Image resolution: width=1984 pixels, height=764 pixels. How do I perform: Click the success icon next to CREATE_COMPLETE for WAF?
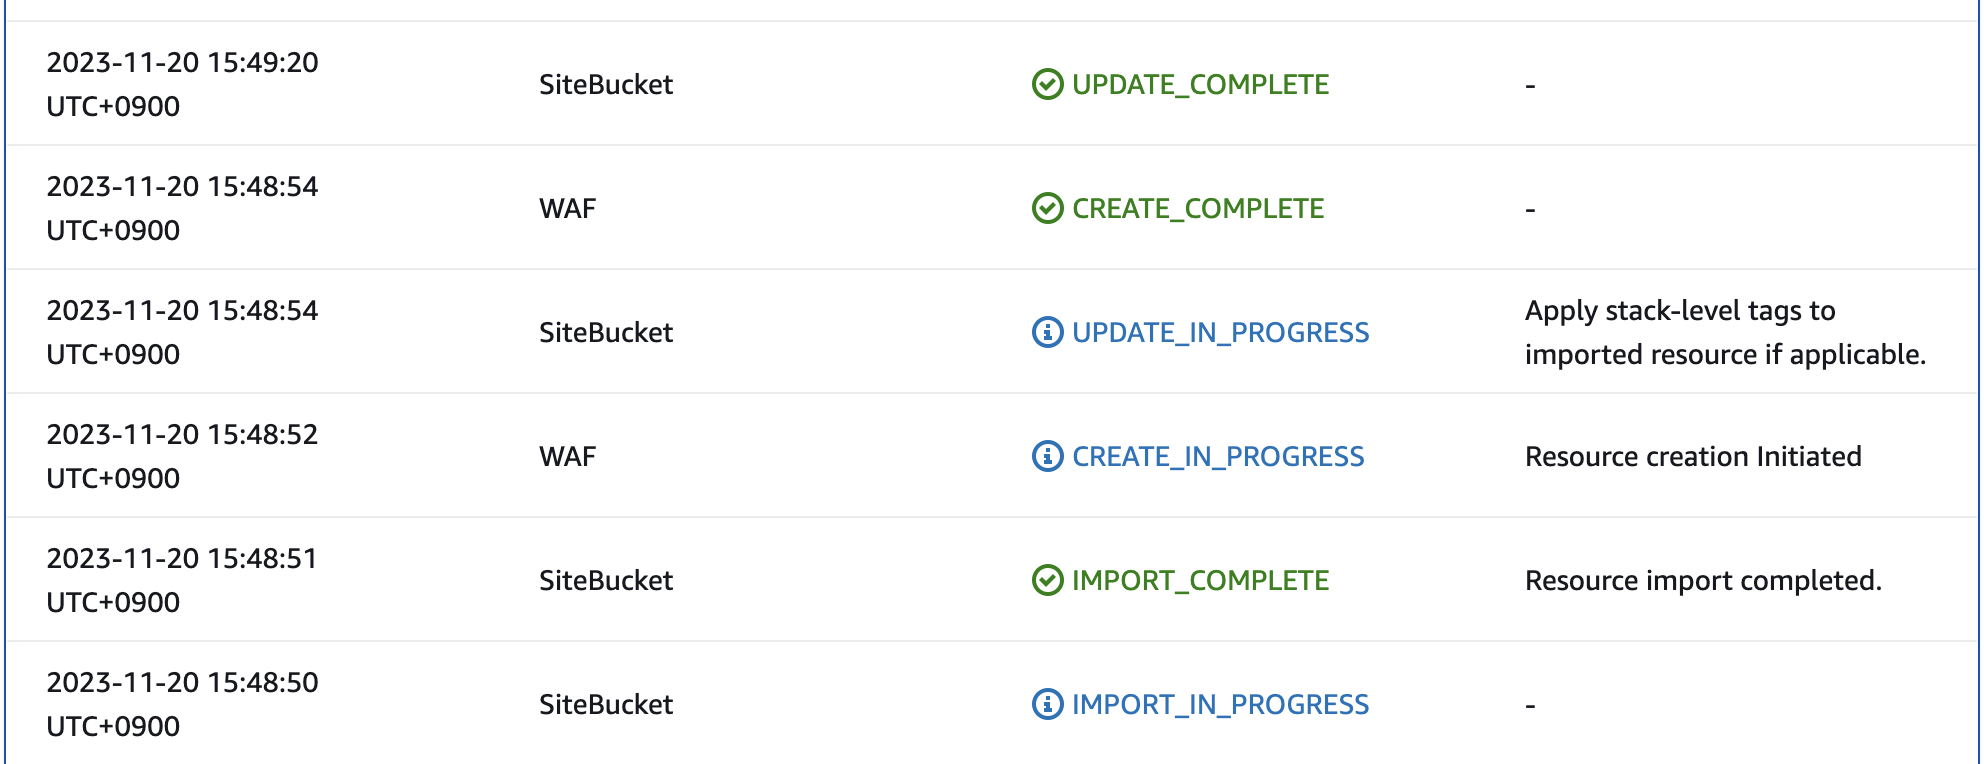[x=1046, y=208]
